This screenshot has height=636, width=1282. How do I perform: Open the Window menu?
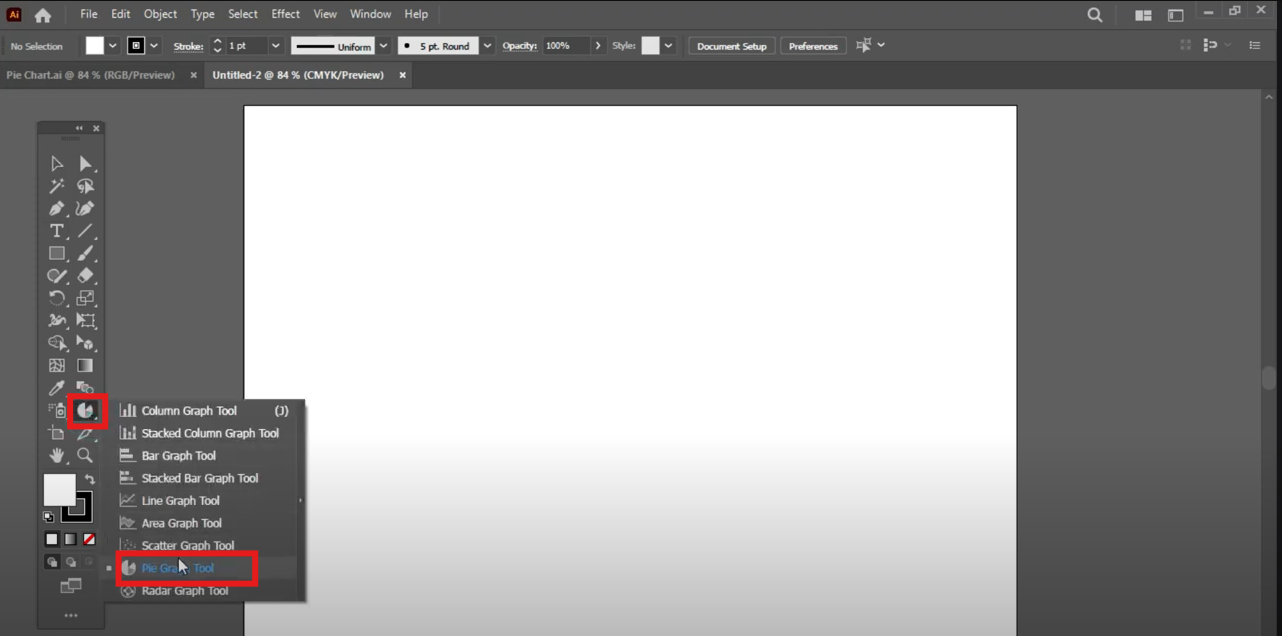[370, 14]
